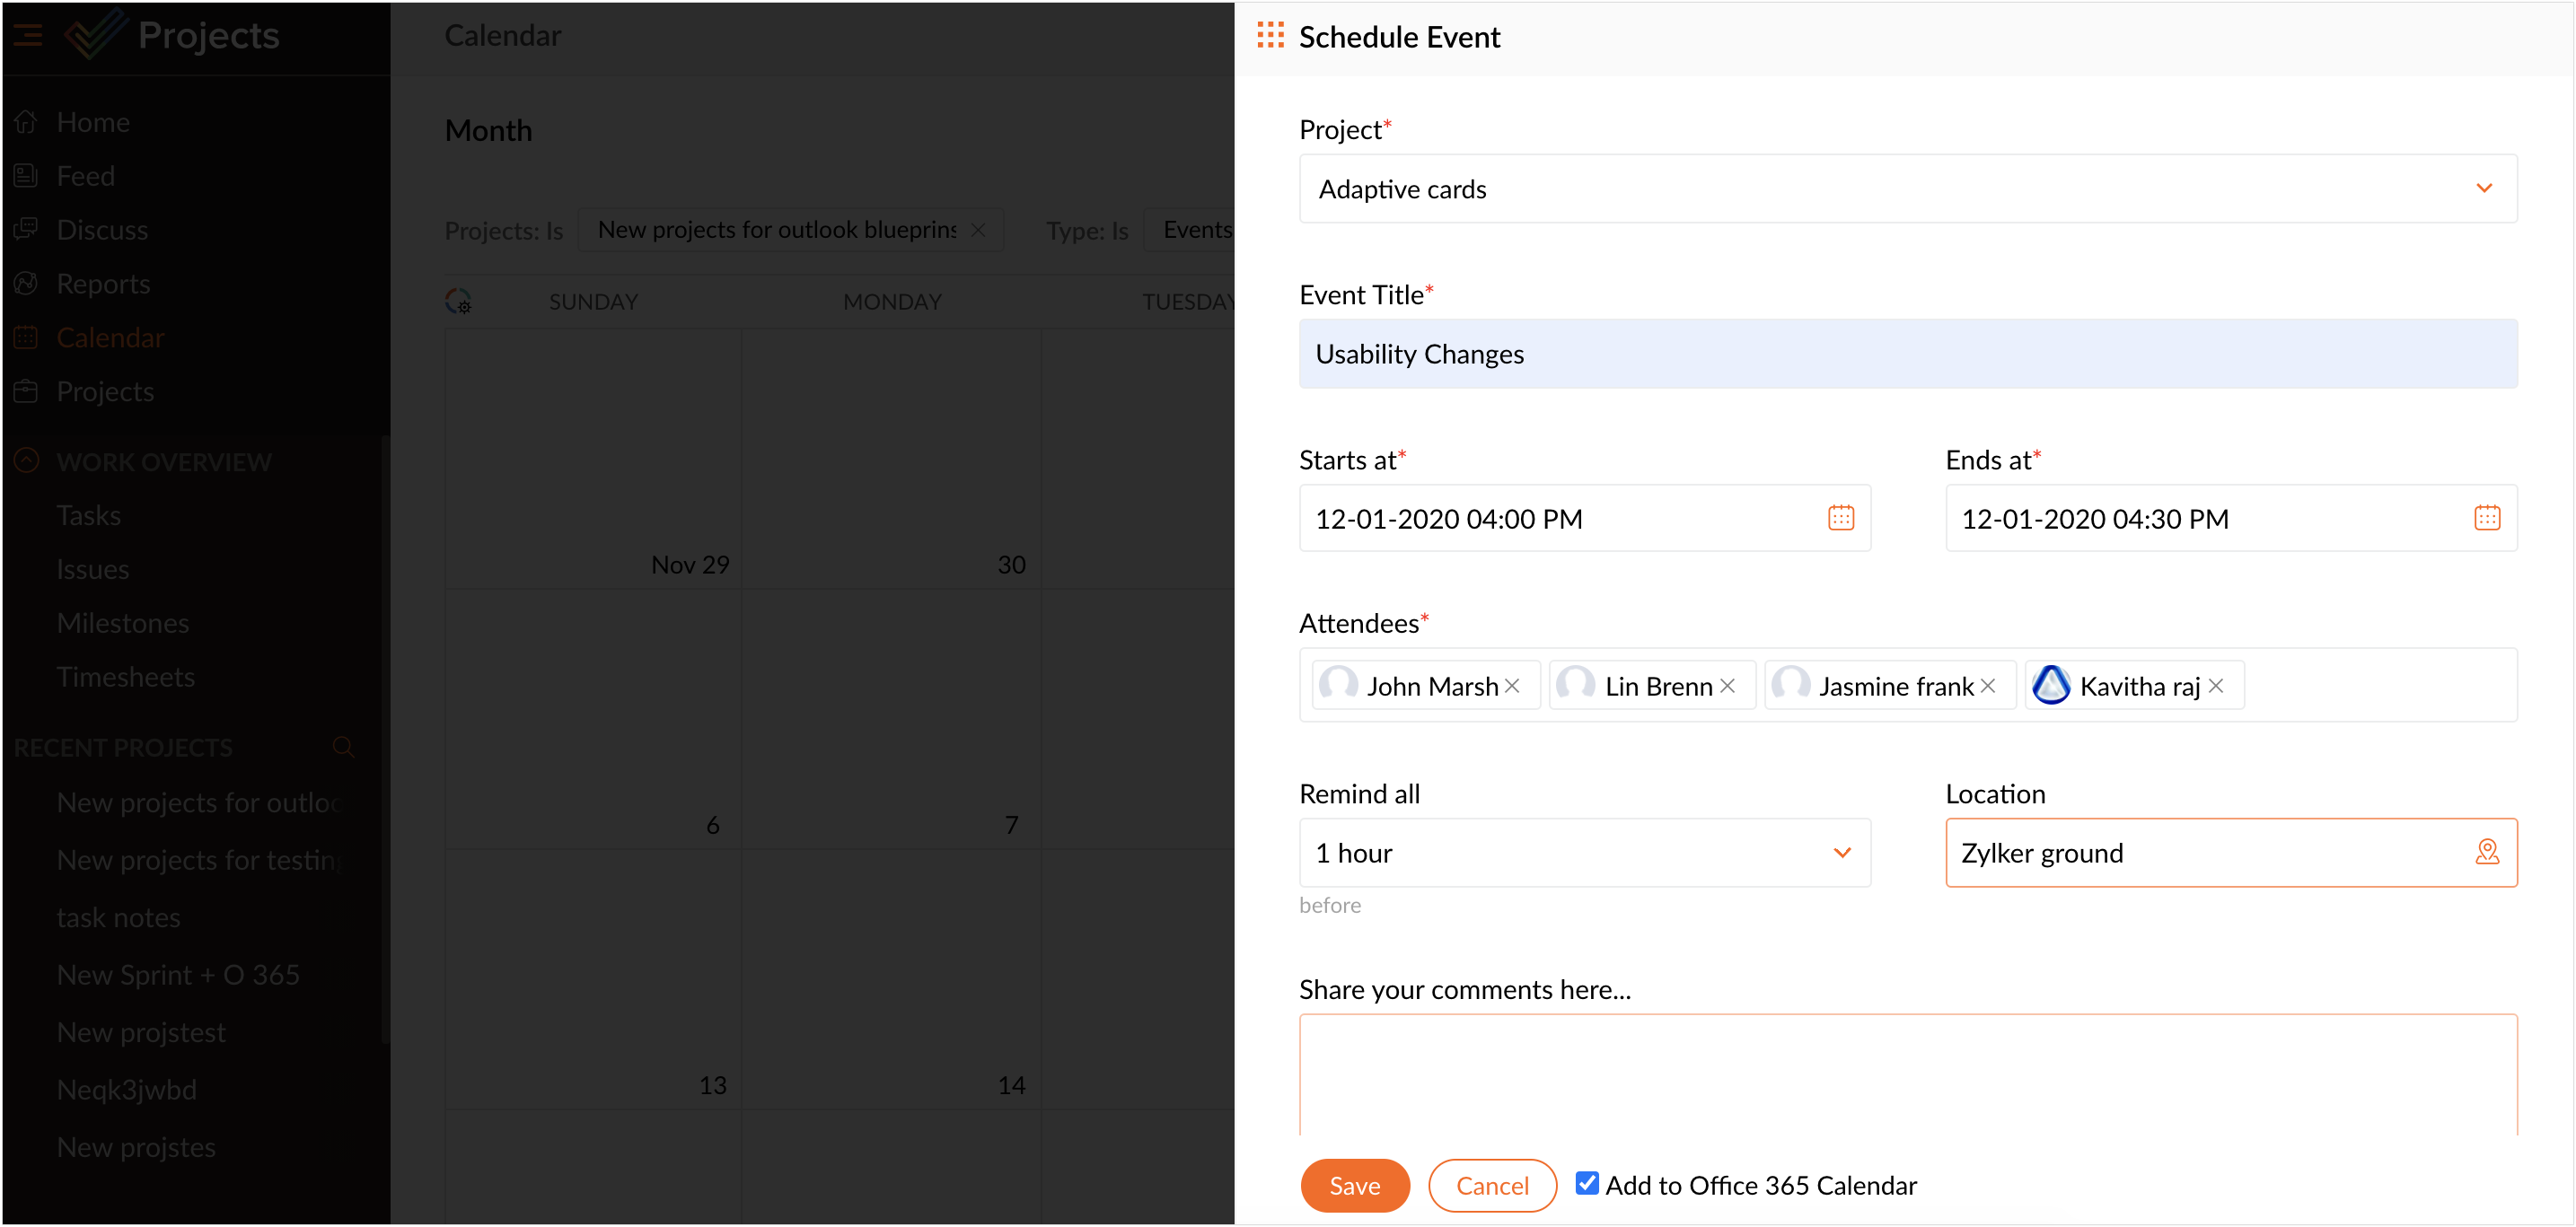
Task: Go to Discuss section
Action: pos(102,230)
